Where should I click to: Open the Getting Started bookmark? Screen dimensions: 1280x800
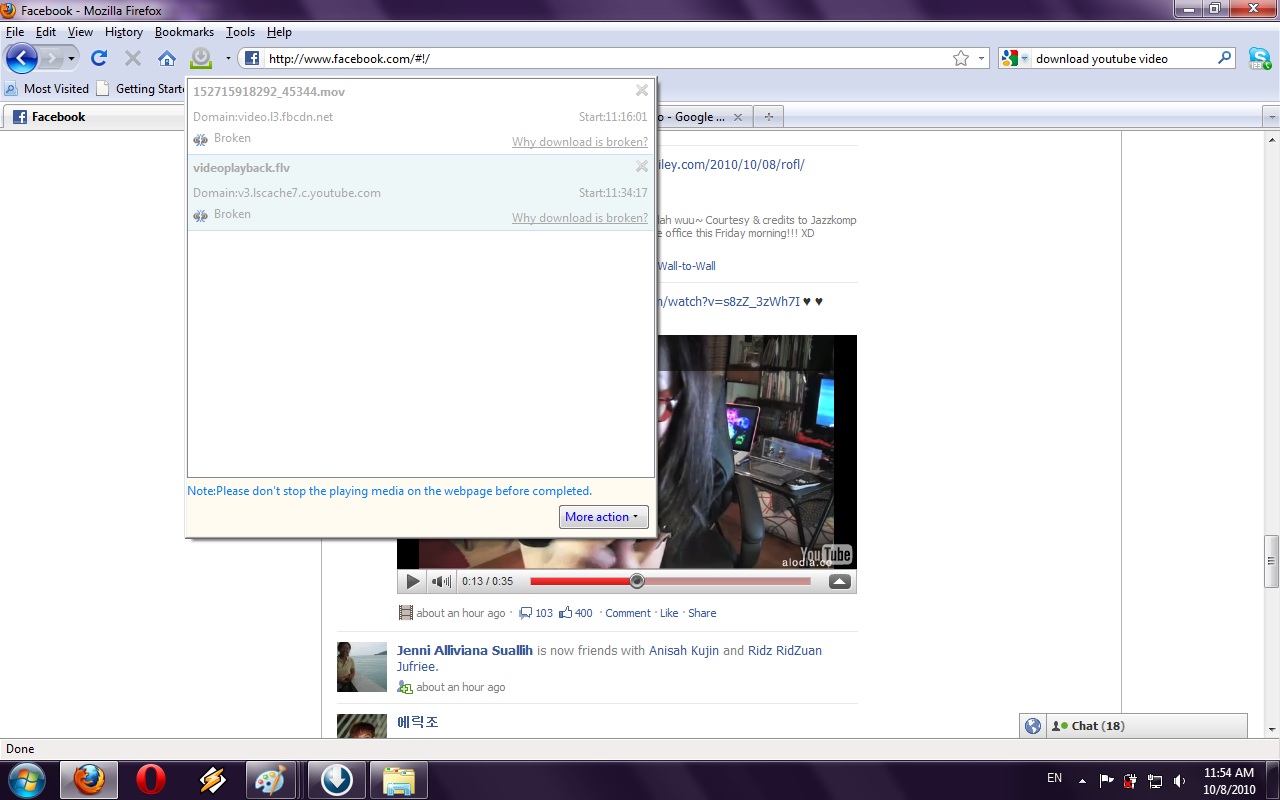[x=141, y=88]
